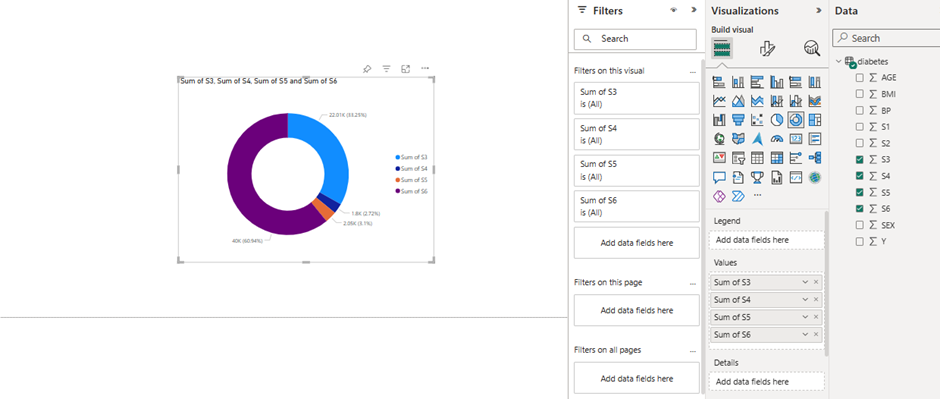Check the SEX field checkbox
The width and height of the screenshot is (940, 399).
860,225
